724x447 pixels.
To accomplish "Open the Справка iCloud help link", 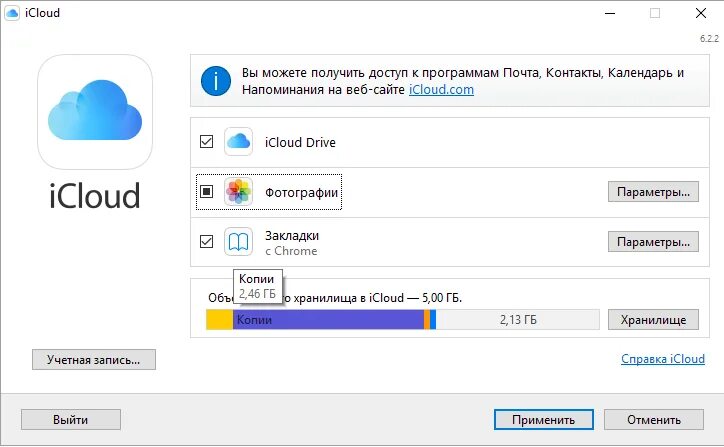I will click(x=663, y=359).
